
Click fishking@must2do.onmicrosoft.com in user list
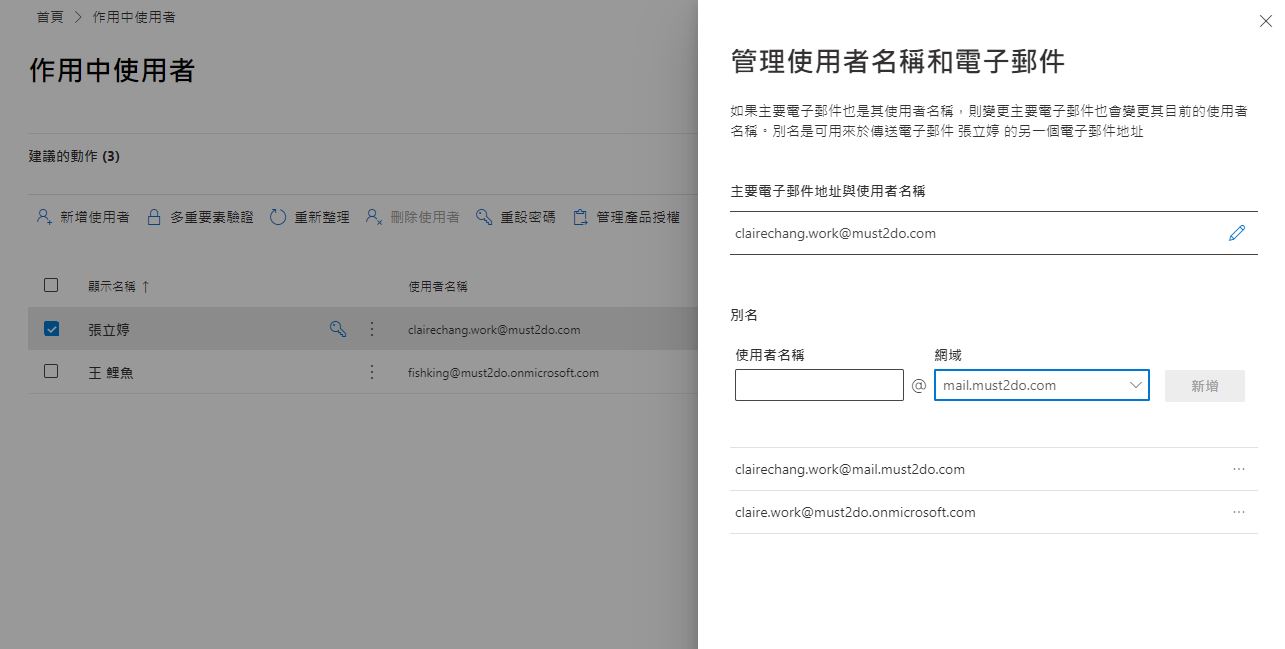[x=503, y=373]
